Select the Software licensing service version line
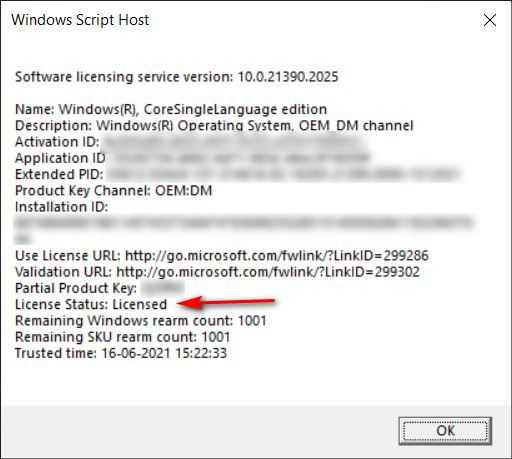 tap(177, 77)
